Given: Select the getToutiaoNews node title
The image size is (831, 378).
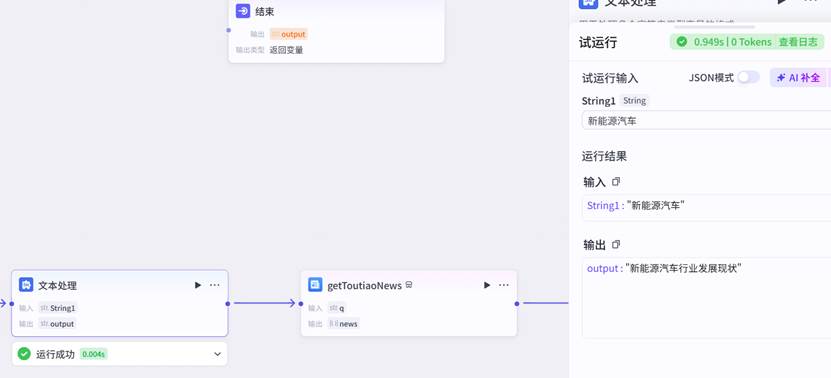Looking at the screenshot, I should pyautogui.click(x=365, y=286).
